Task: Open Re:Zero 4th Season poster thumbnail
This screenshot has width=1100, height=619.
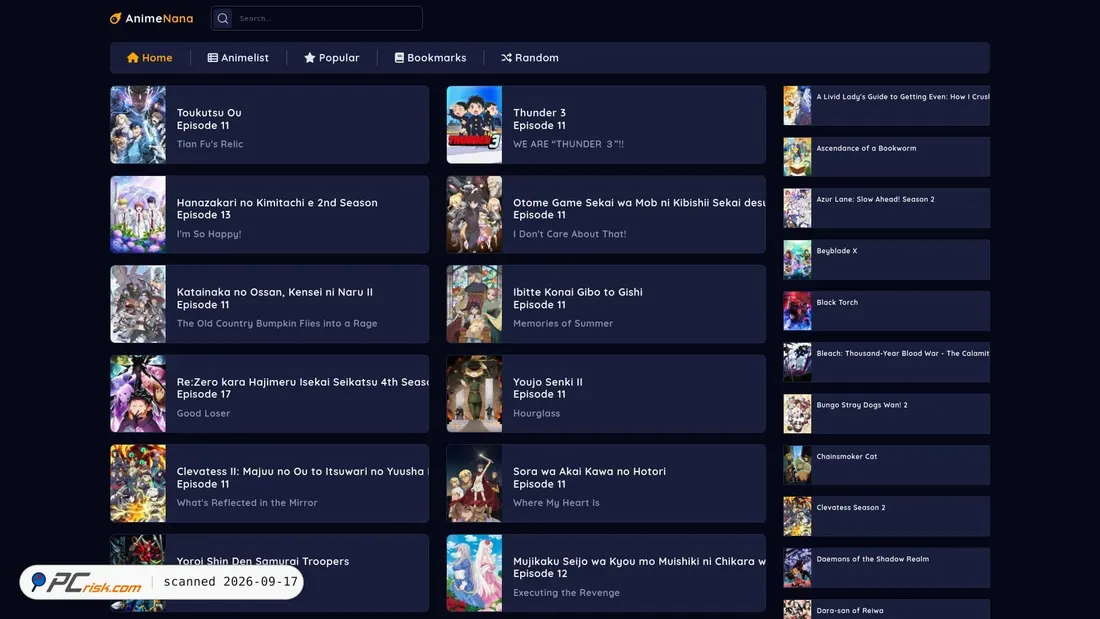Action: [x=138, y=394]
